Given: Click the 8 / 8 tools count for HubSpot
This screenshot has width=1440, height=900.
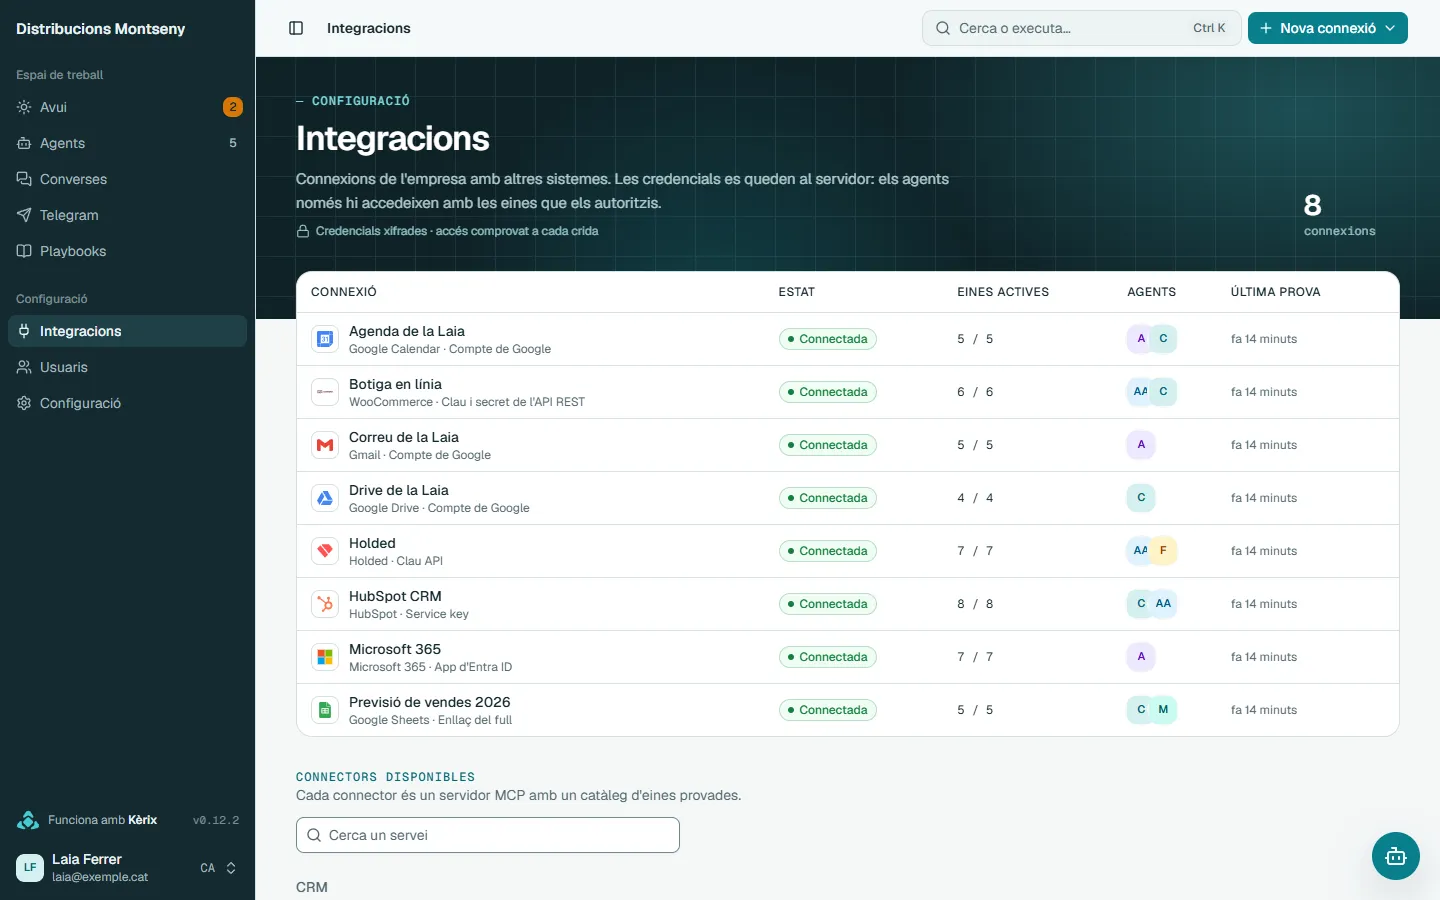Looking at the screenshot, I should tap(975, 604).
